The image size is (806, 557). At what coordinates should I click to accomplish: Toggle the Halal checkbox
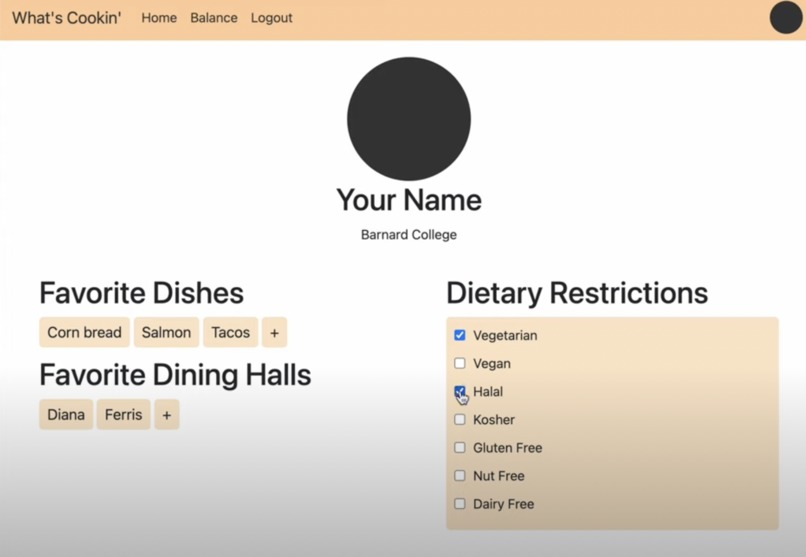coord(460,392)
